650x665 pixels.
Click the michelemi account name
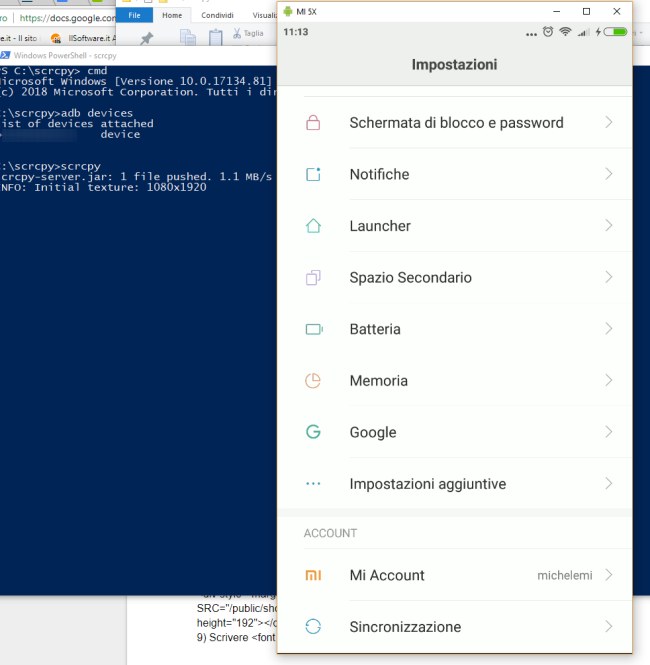[565, 576]
